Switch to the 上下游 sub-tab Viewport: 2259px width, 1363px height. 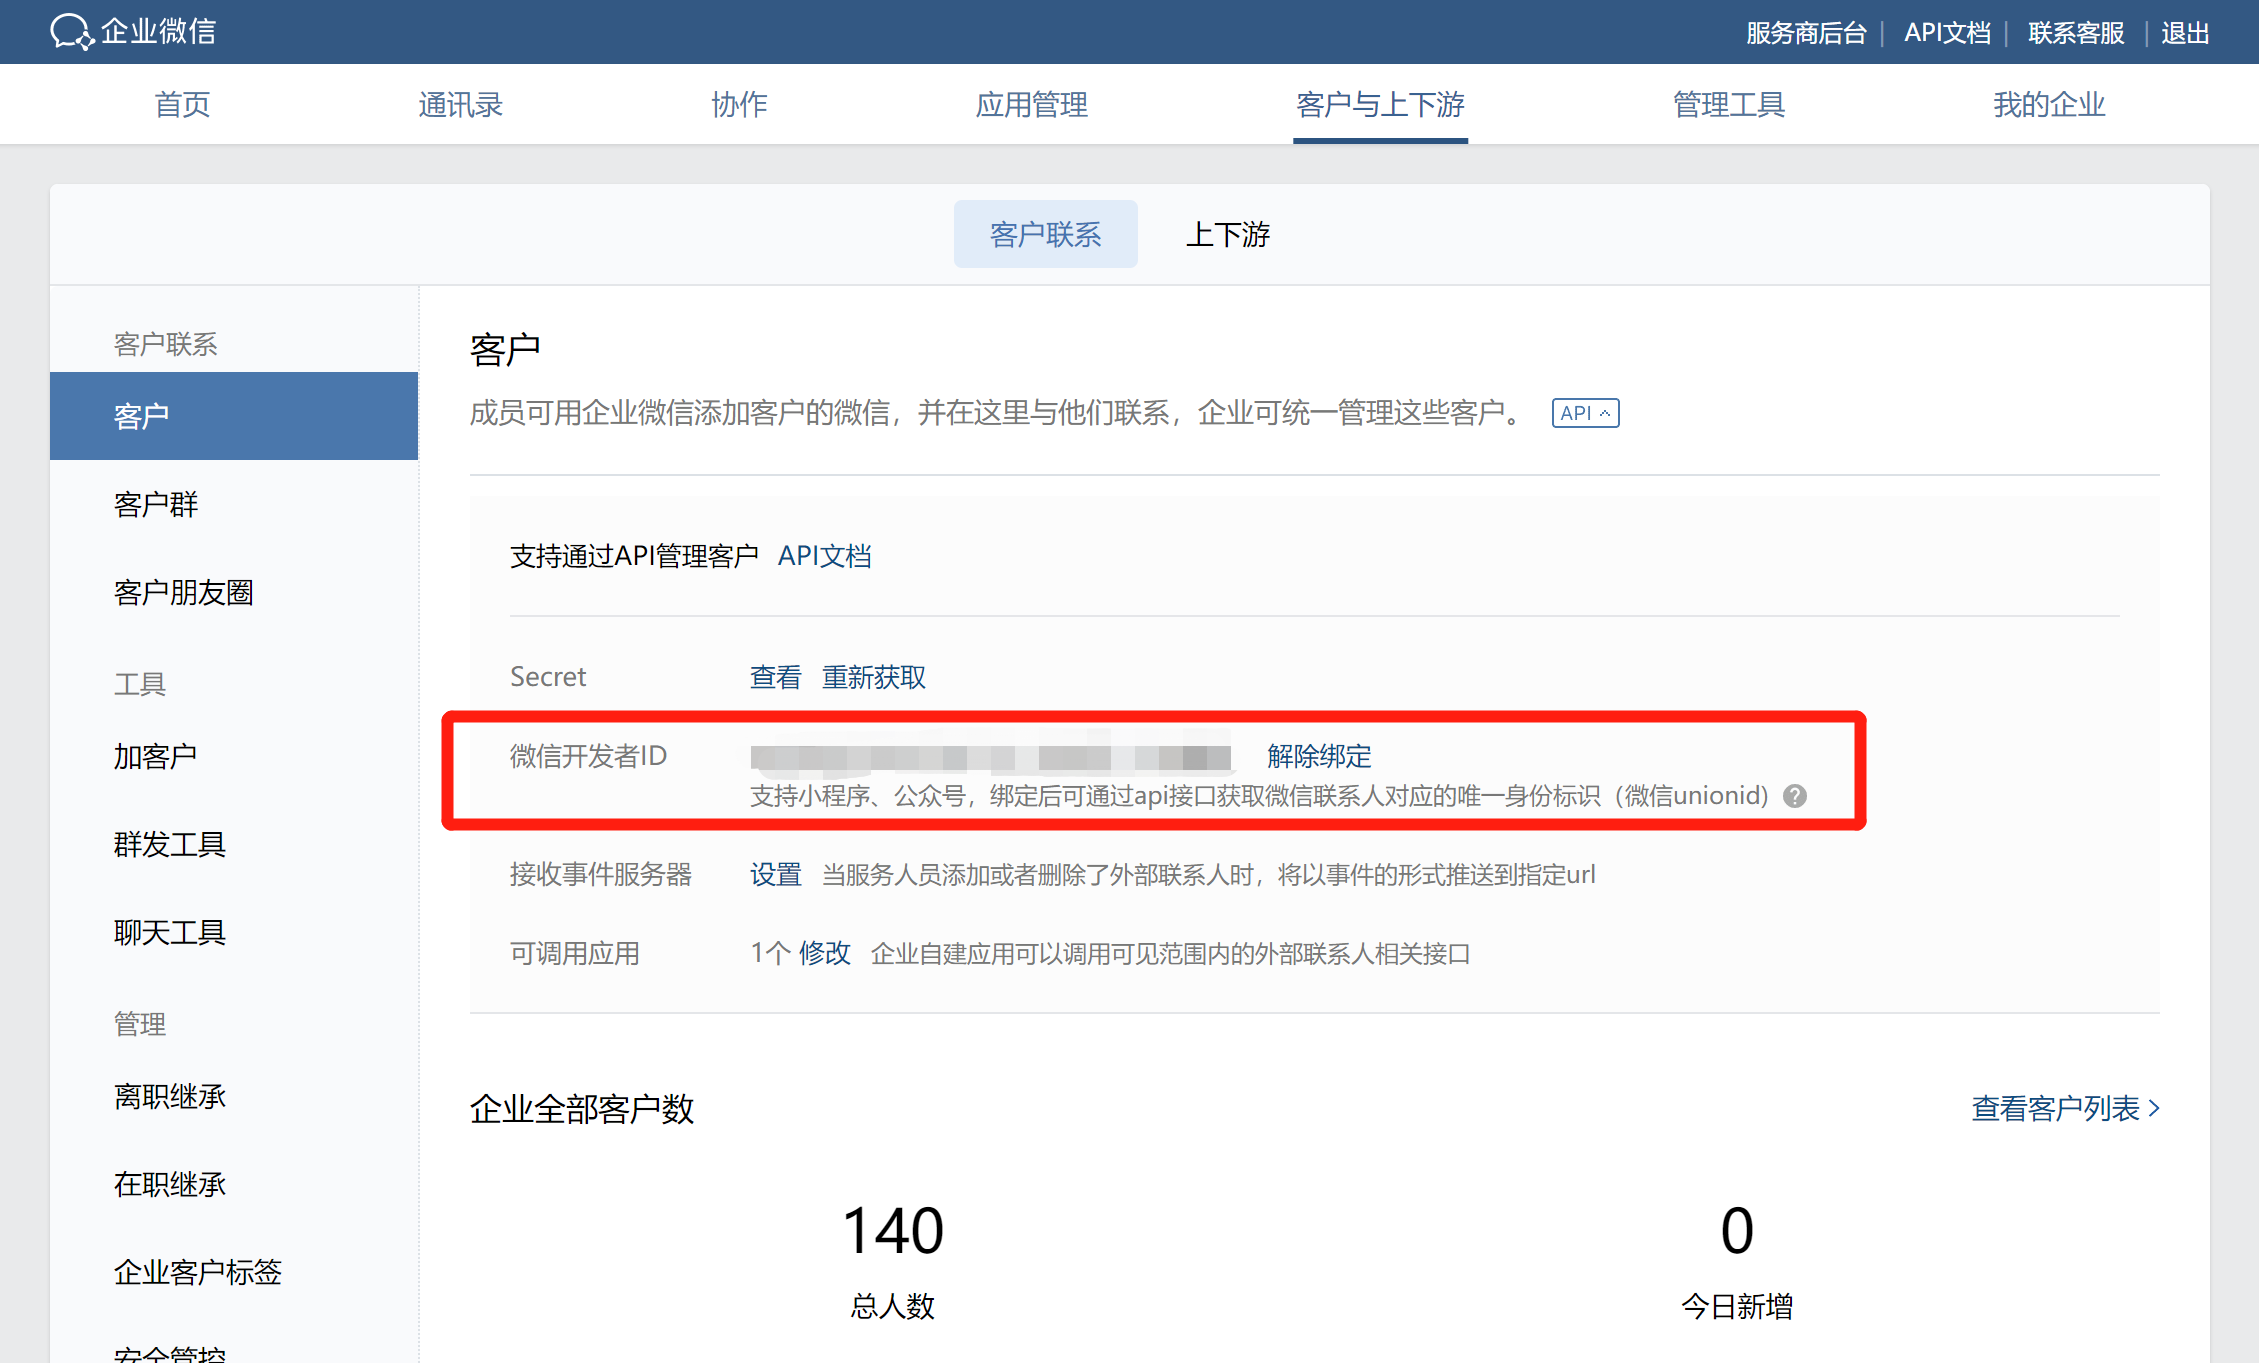pos(1227,234)
